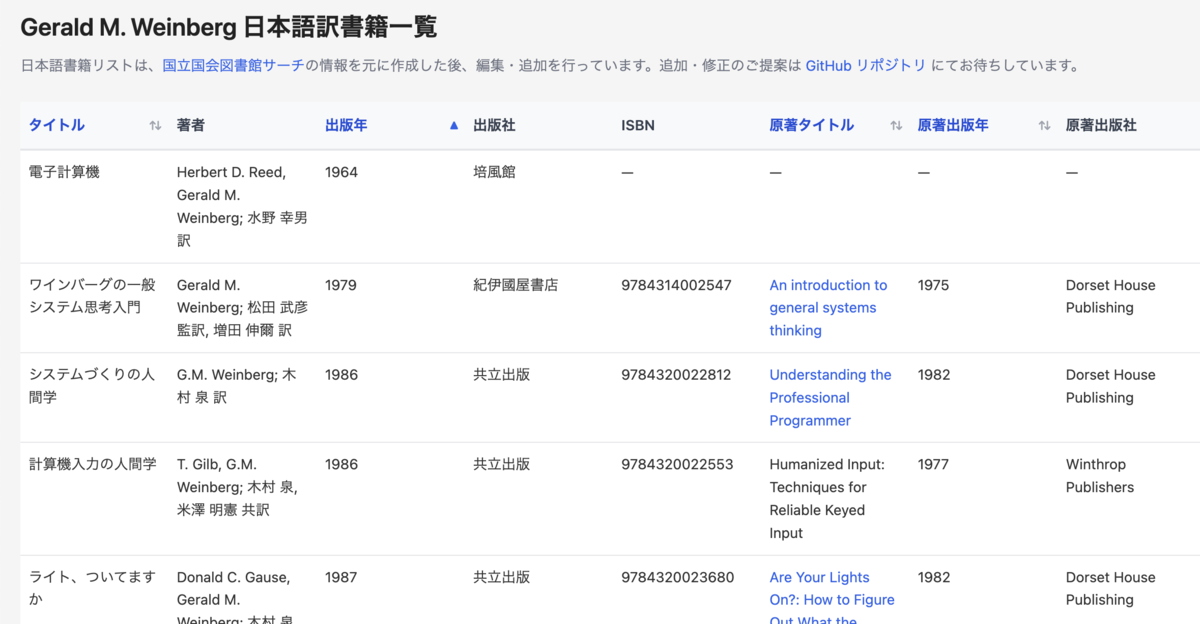This screenshot has width=1200, height=624.
Task: Open 'An introduction to general systems thinking' link
Action: 828,308
